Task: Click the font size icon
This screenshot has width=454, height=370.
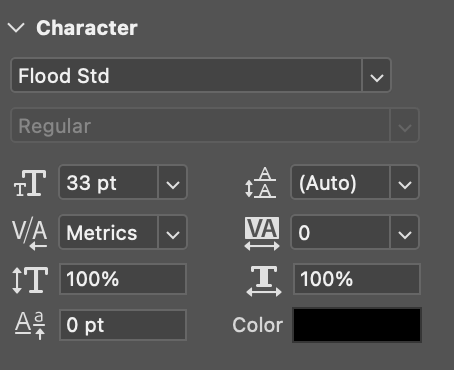Action: (30, 183)
